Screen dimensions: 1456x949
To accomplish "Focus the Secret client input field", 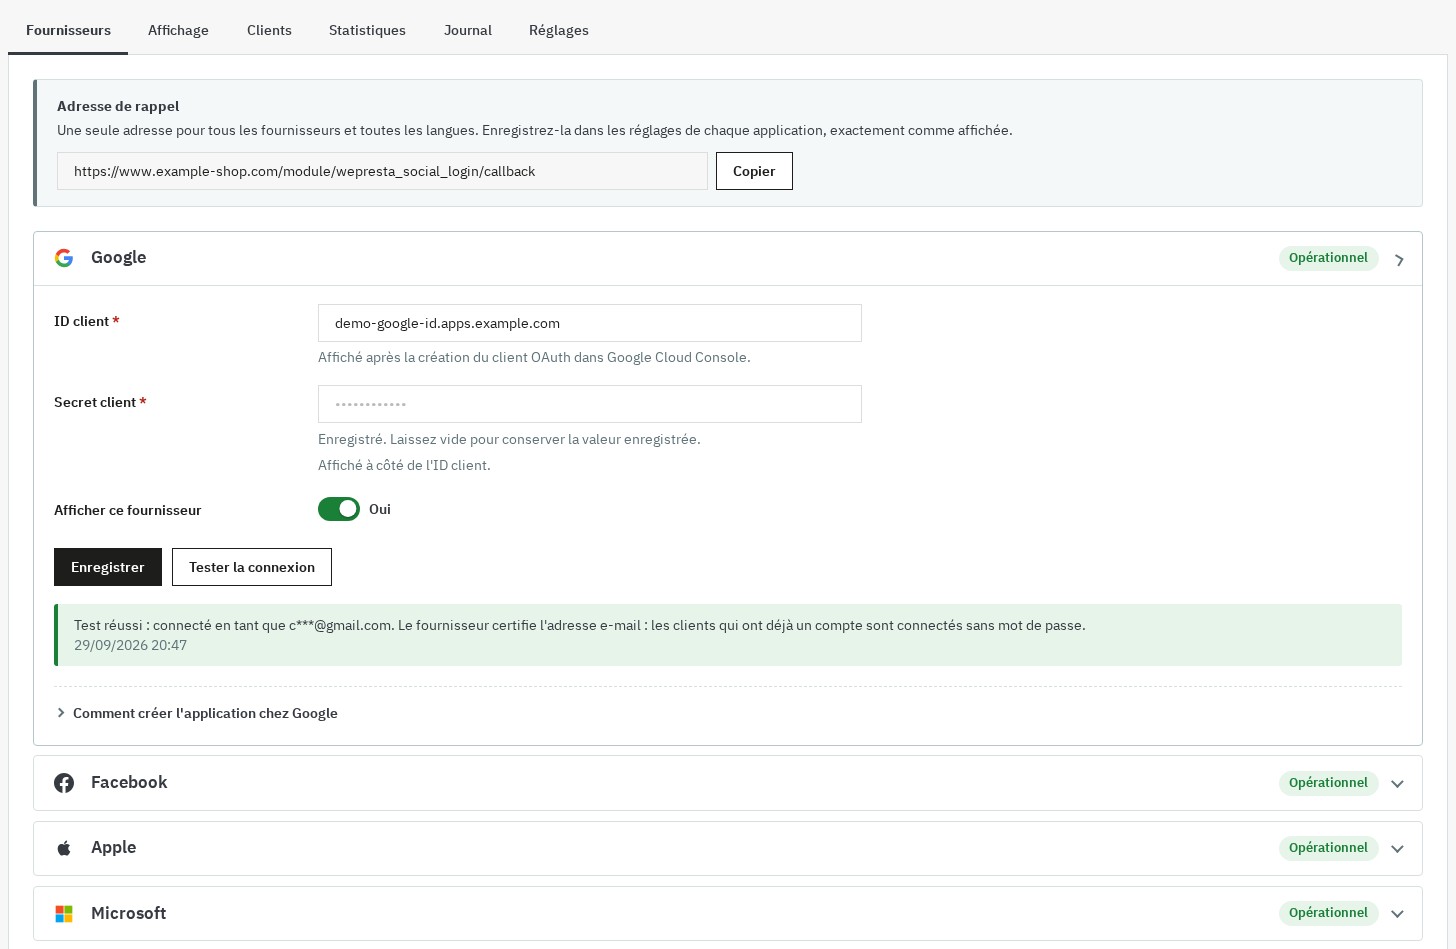I will [x=590, y=404].
